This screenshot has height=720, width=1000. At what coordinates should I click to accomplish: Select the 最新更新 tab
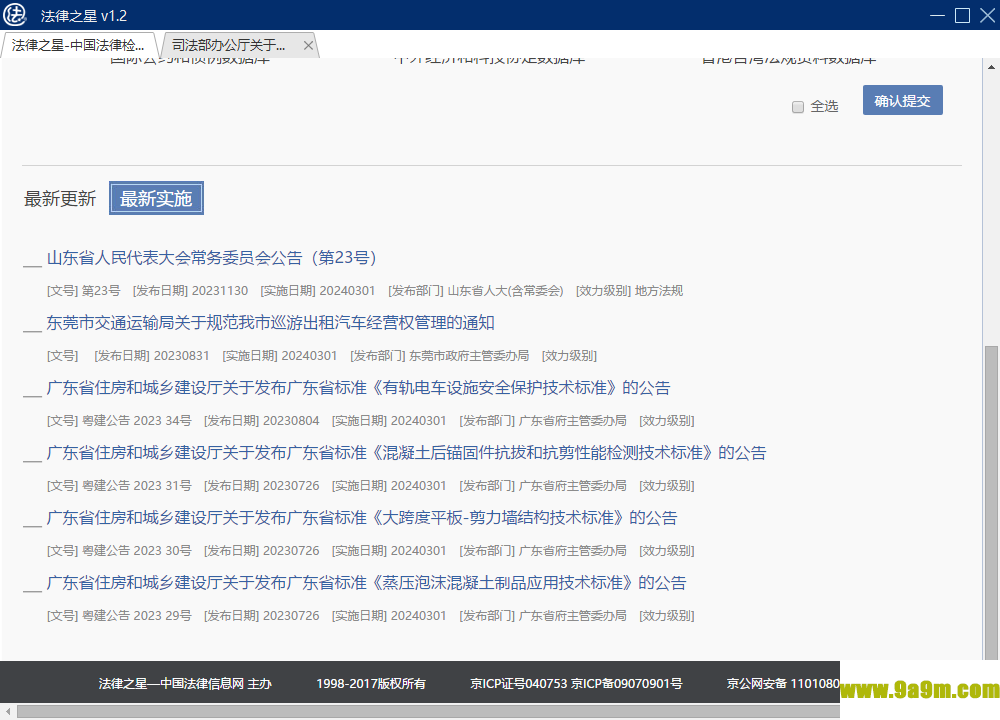[60, 198]
